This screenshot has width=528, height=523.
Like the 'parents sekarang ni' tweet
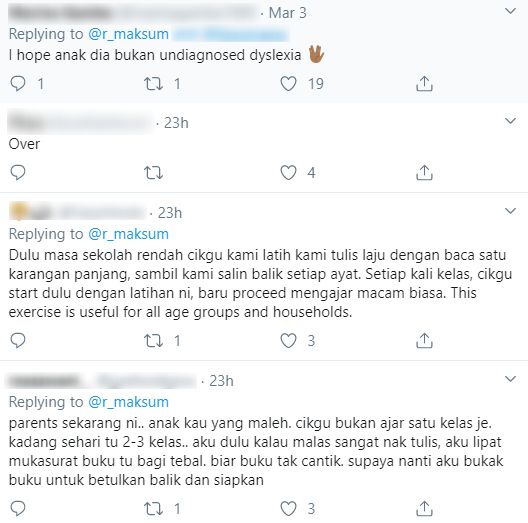pyautogui.click(x=289, y=508)
